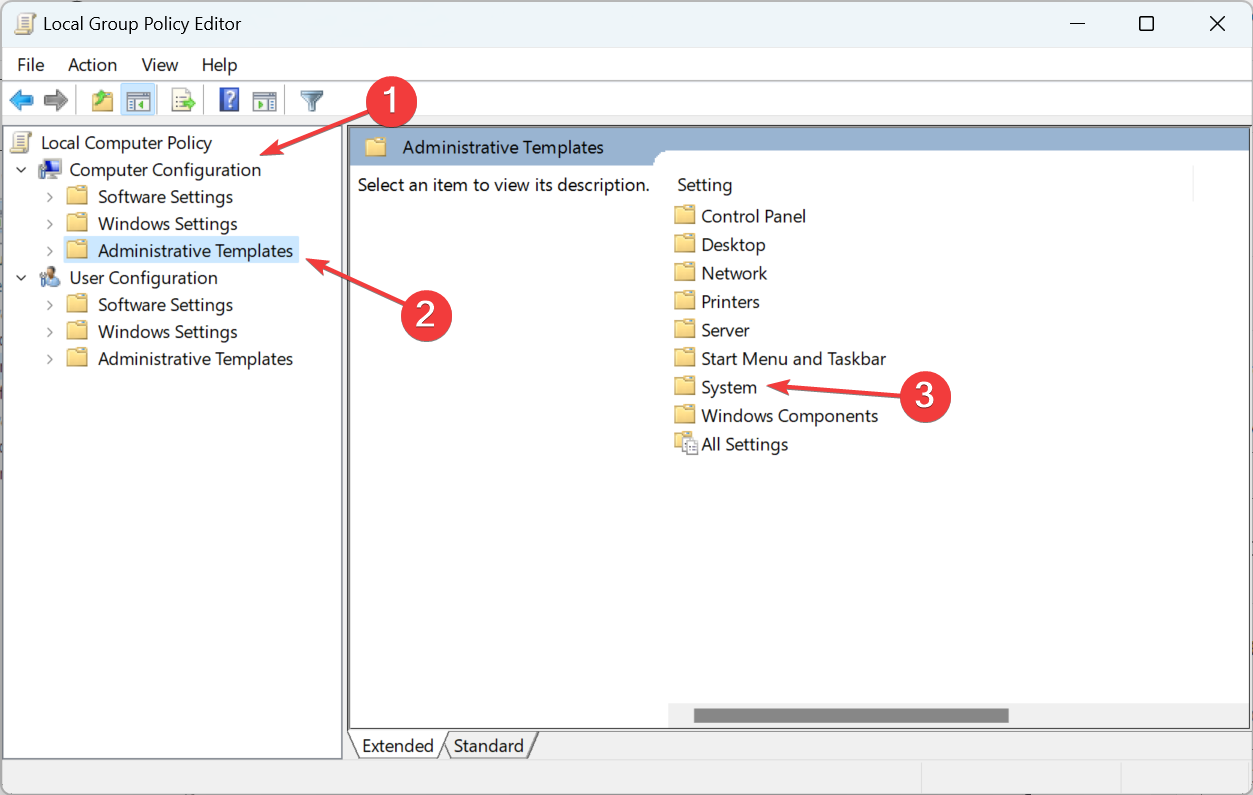
Task: Click the Filter funnel toolbar icon
Action: [x=312, y=100]
